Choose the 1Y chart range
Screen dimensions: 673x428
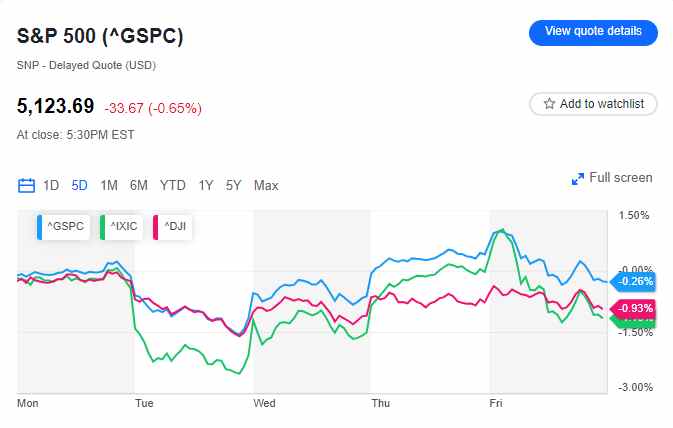pos(206,185)
